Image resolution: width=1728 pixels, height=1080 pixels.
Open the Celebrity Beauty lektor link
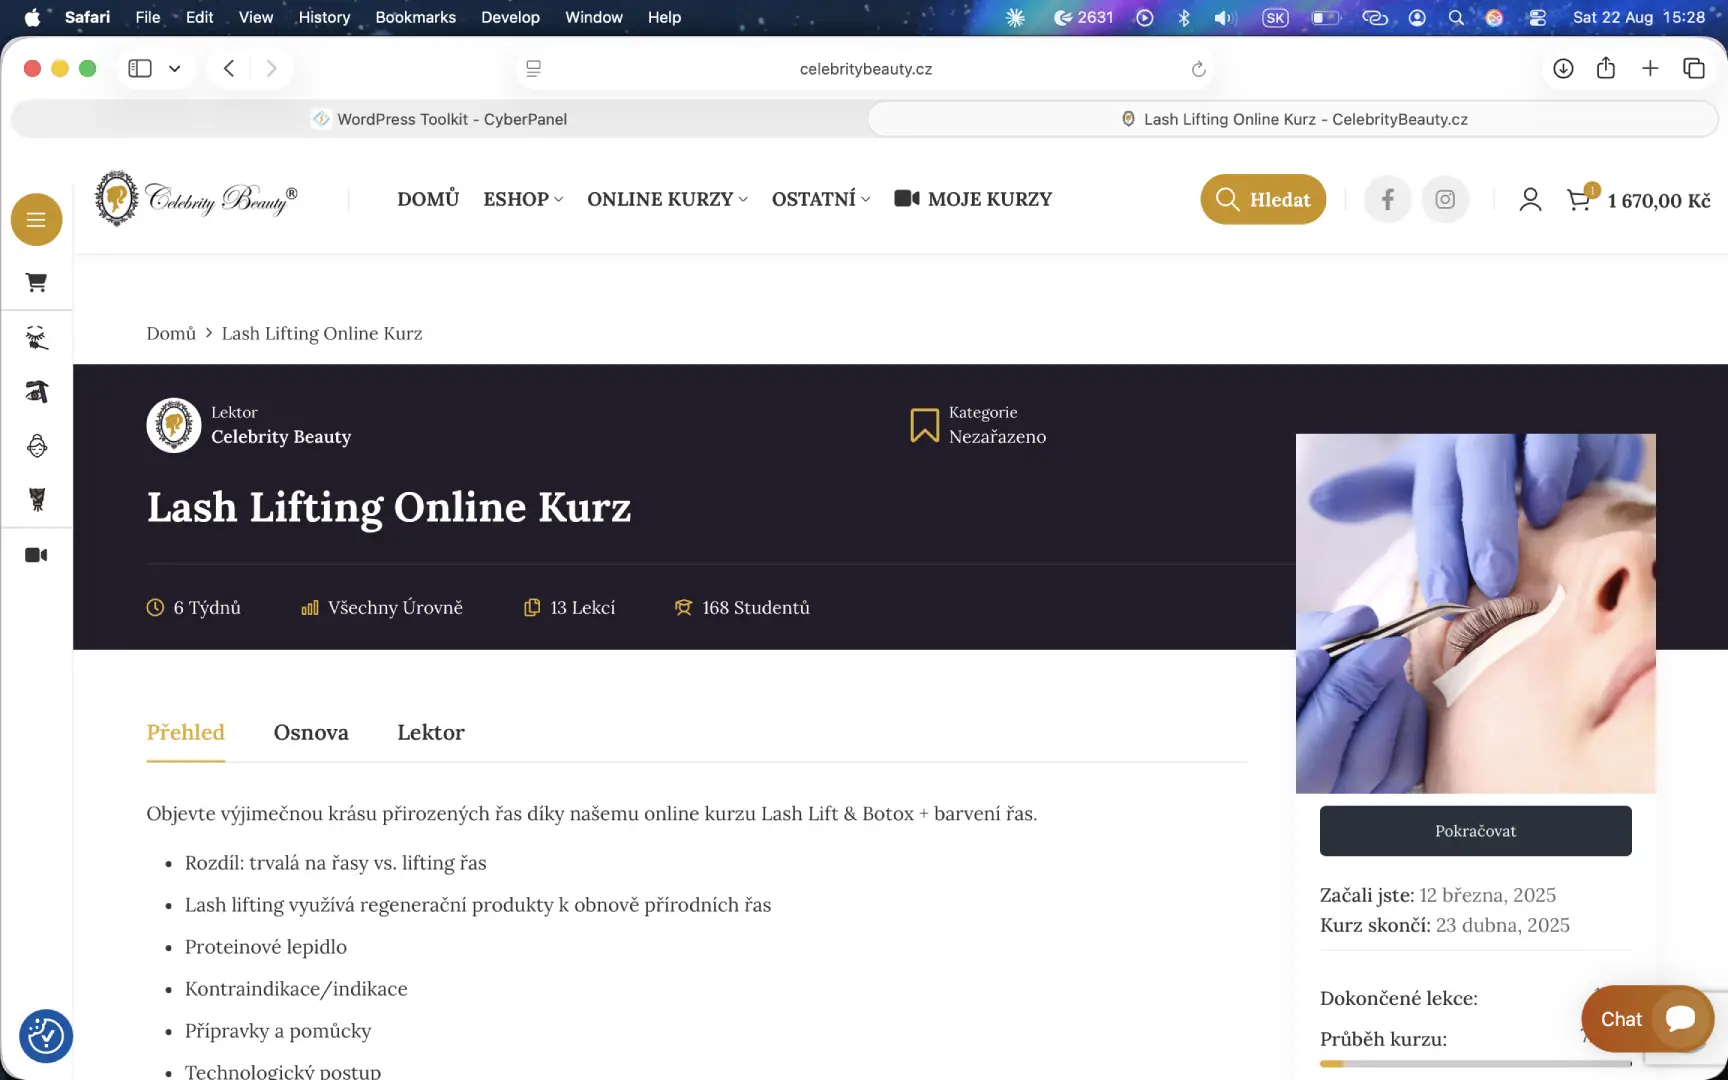(x=281, y=437)
